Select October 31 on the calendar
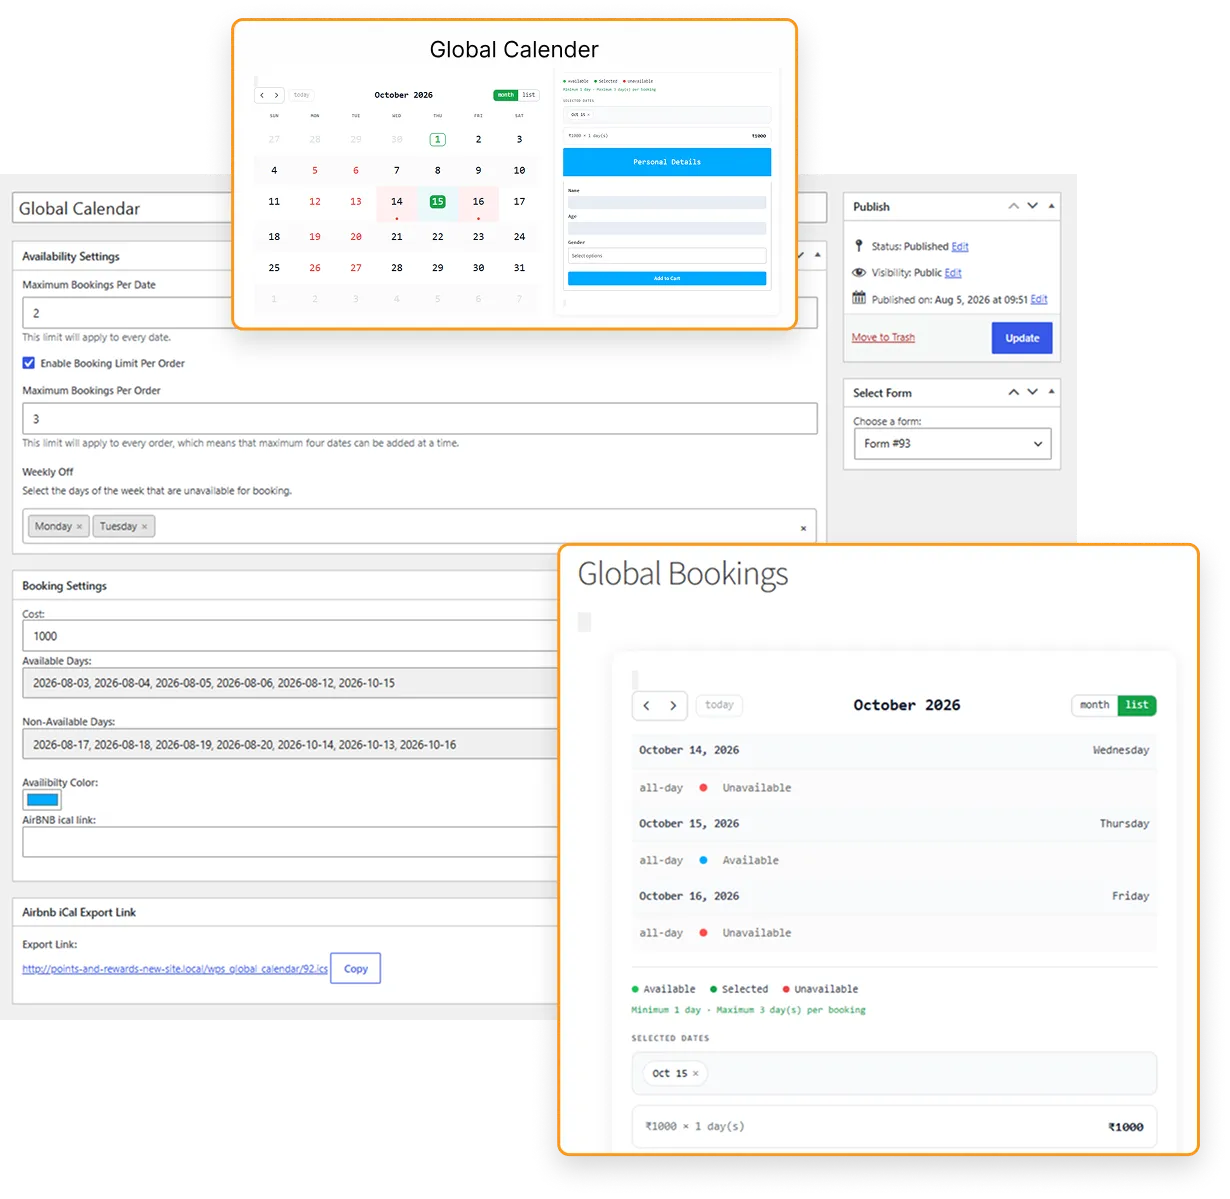Image resolution: width=1230 pixels, height=1199 pixels. tap(519, 268)
